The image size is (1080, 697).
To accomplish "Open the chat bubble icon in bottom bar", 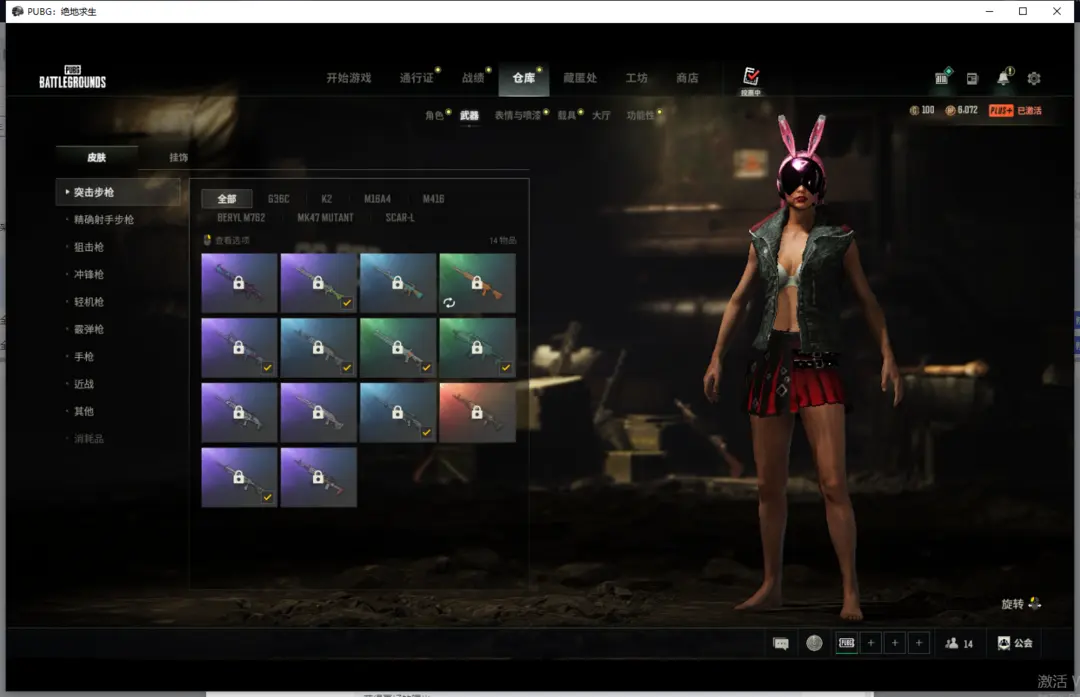I will [x=780, y=643].
